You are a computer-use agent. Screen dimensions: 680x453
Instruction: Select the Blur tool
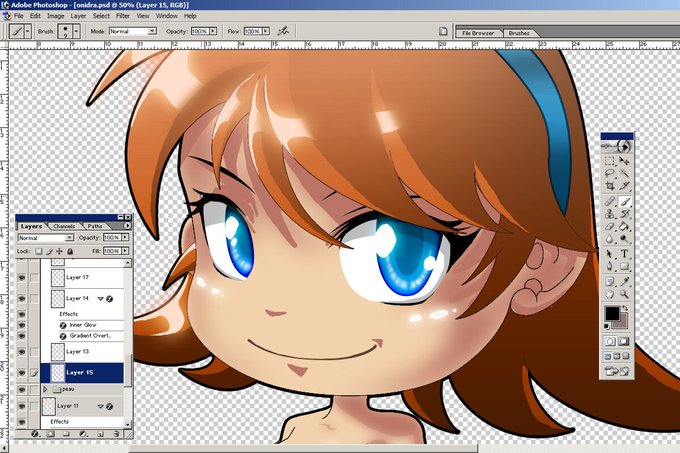pos(610,238)
